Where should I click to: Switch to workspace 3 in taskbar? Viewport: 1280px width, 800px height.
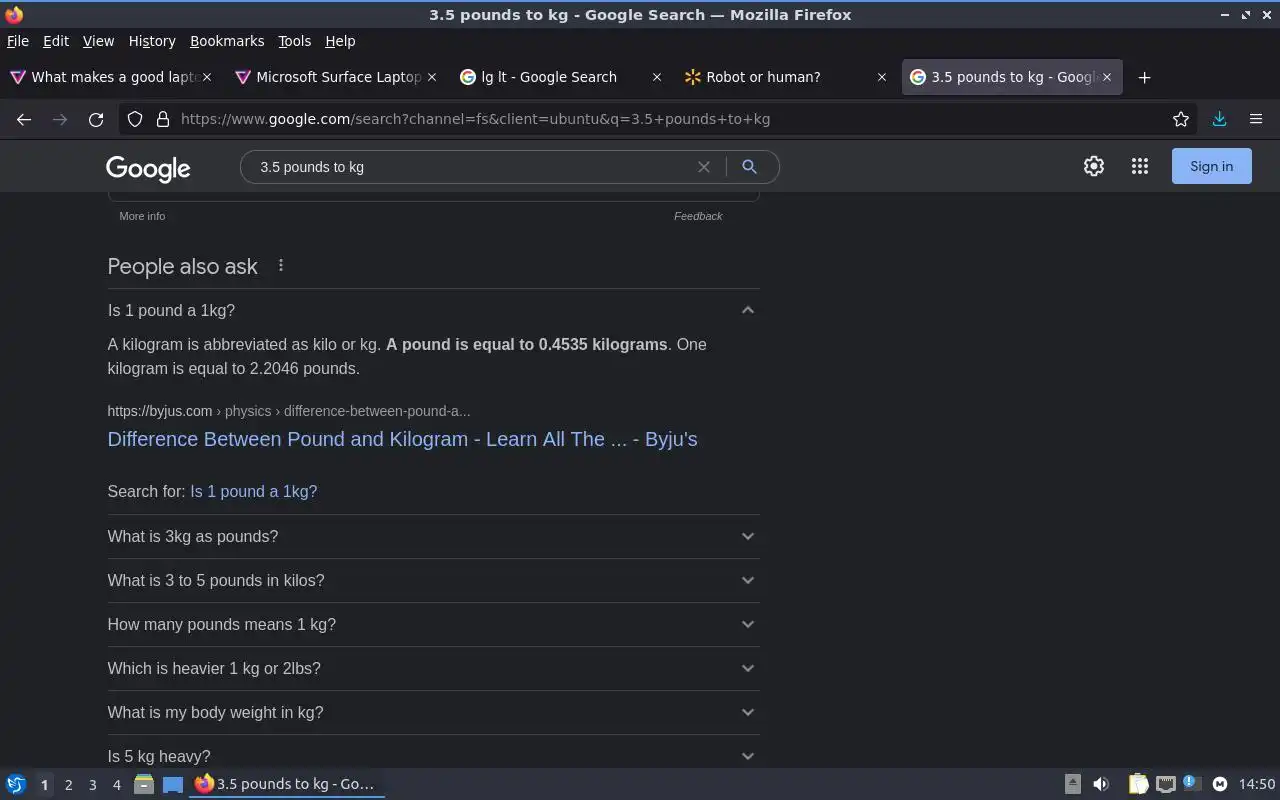click(92, 785)
